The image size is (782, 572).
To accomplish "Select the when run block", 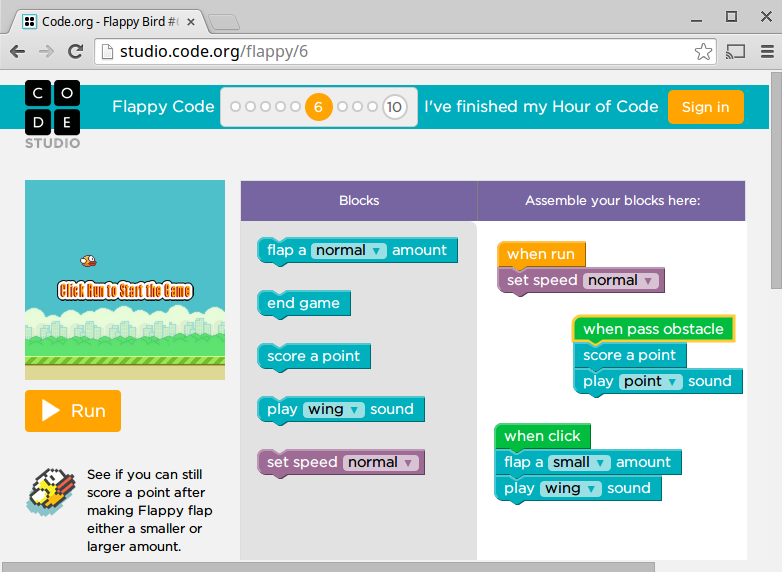I will tap(541, 254).
